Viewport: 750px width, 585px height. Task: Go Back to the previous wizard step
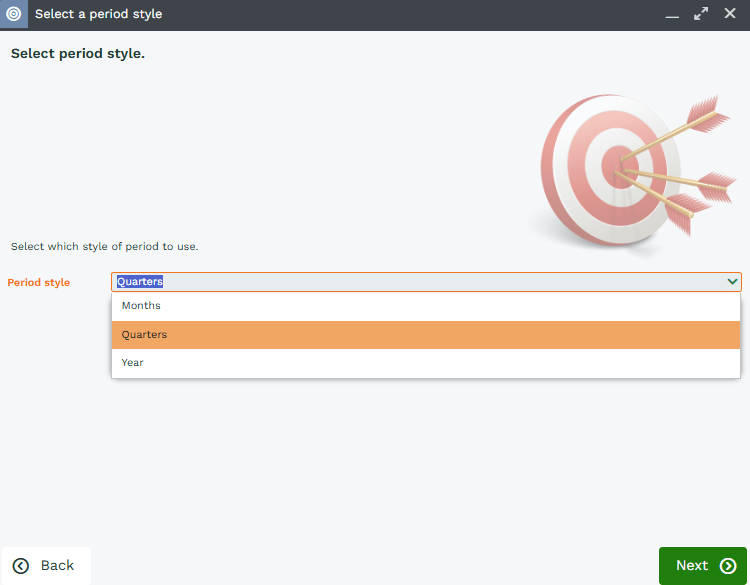[46, 566]
